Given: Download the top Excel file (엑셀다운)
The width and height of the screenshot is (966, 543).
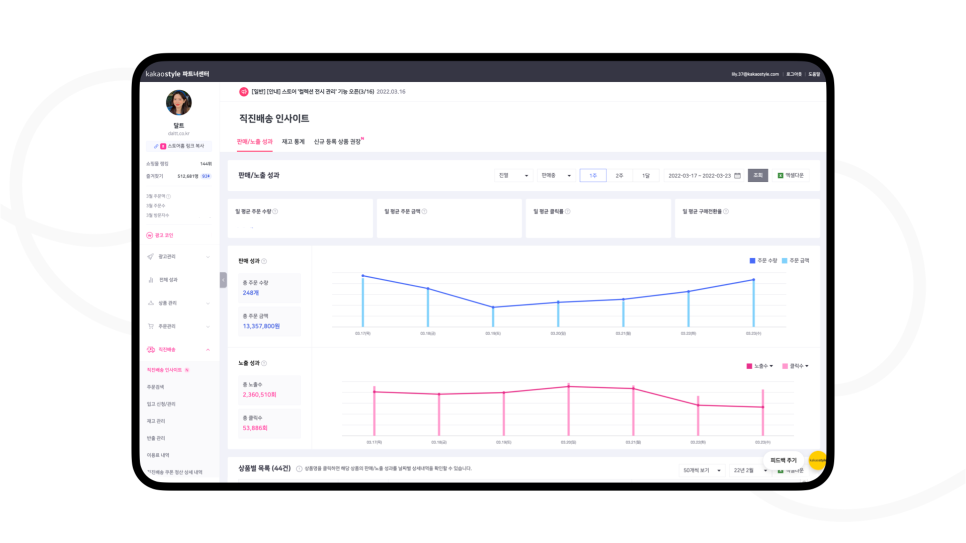Looking at the screenshot, I should coord(790,176).
